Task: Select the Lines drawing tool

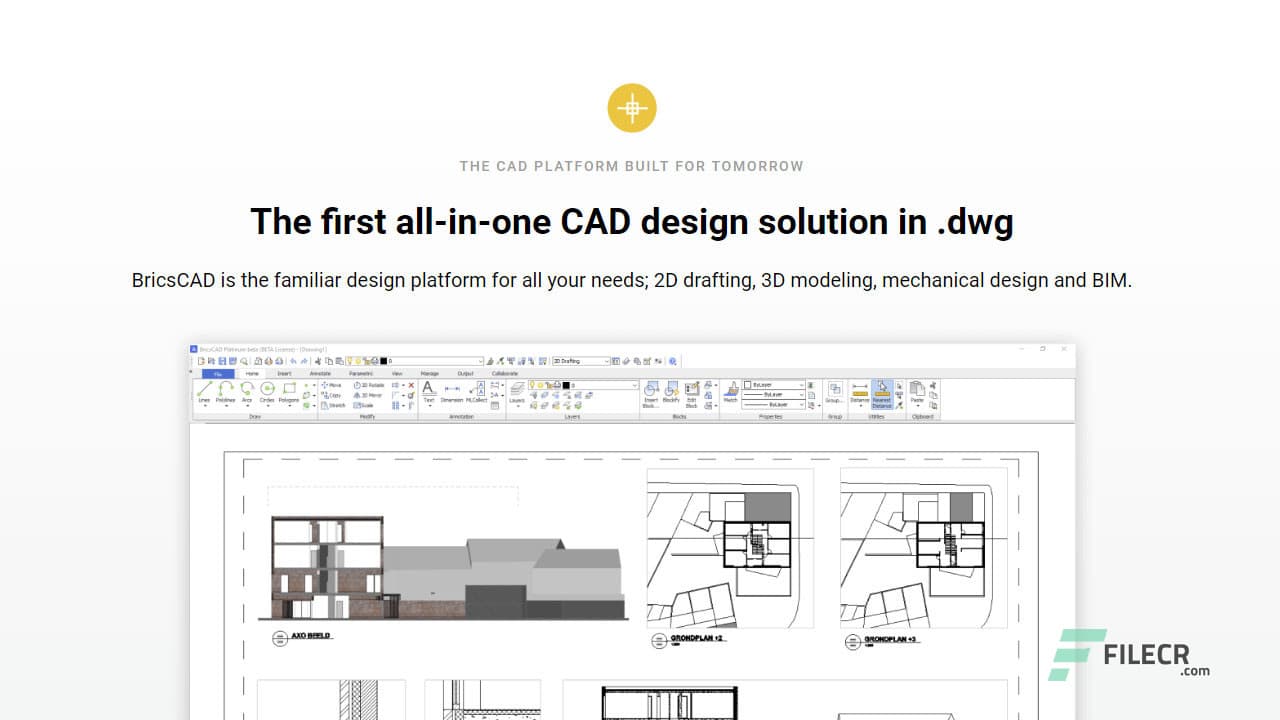Action: [204, 392]
